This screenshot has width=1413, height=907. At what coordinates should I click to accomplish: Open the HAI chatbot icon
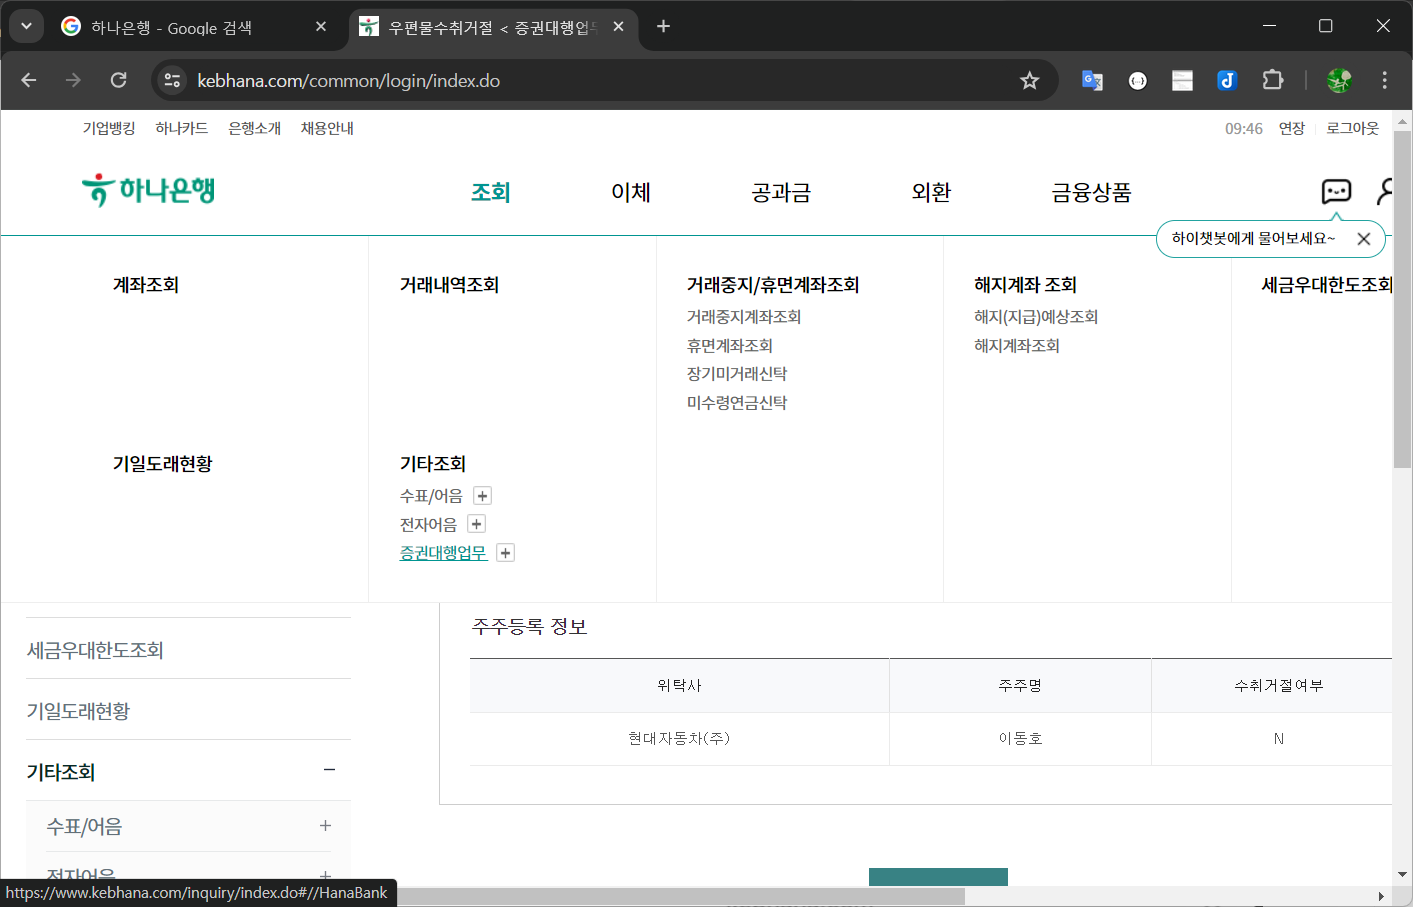point(1336,191)
